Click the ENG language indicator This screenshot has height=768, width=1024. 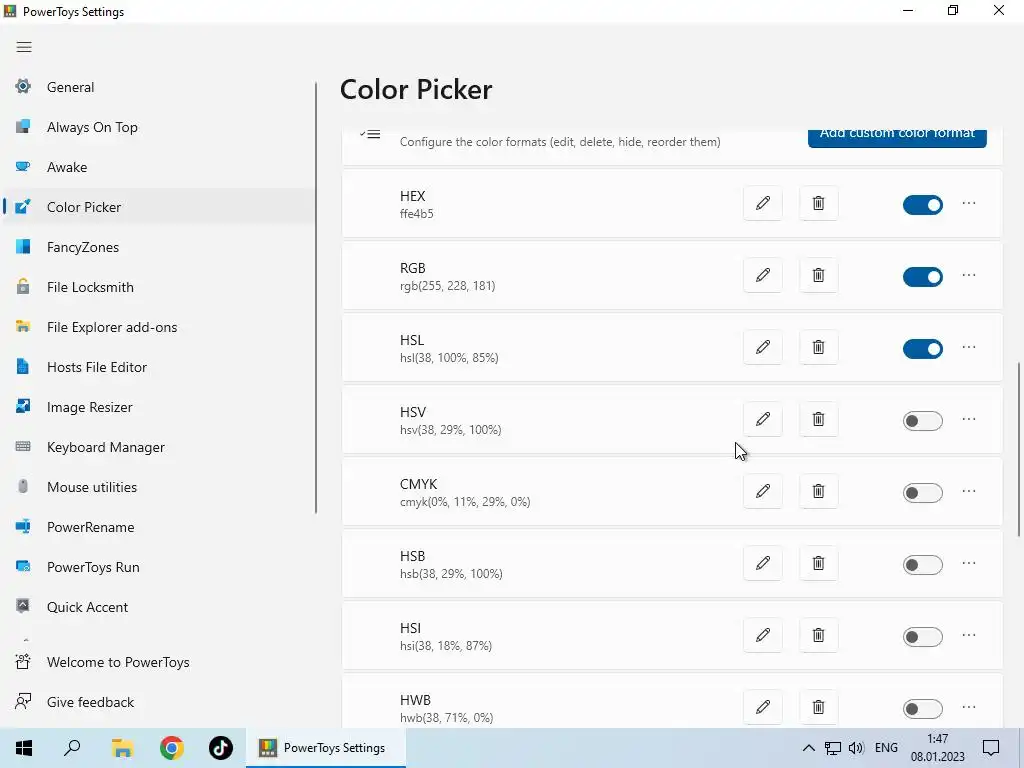coord(886,748)
